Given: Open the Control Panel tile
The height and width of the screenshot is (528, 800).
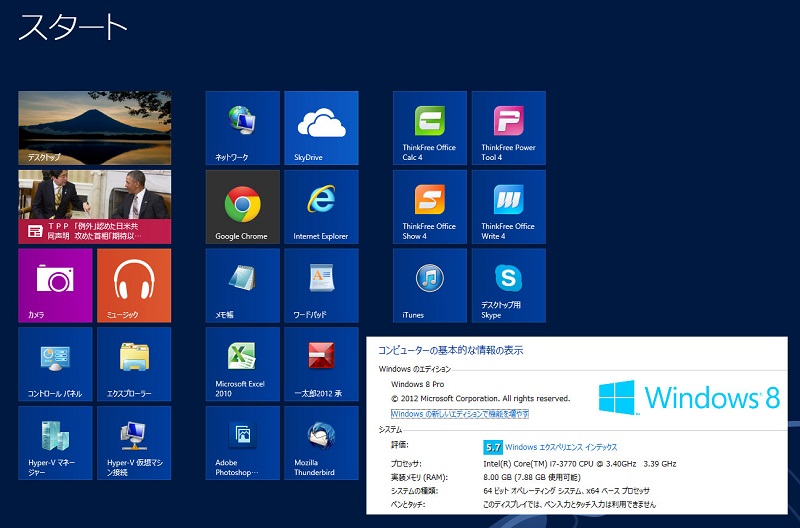Looking at the screenshot, I should [x=56, y=364].
